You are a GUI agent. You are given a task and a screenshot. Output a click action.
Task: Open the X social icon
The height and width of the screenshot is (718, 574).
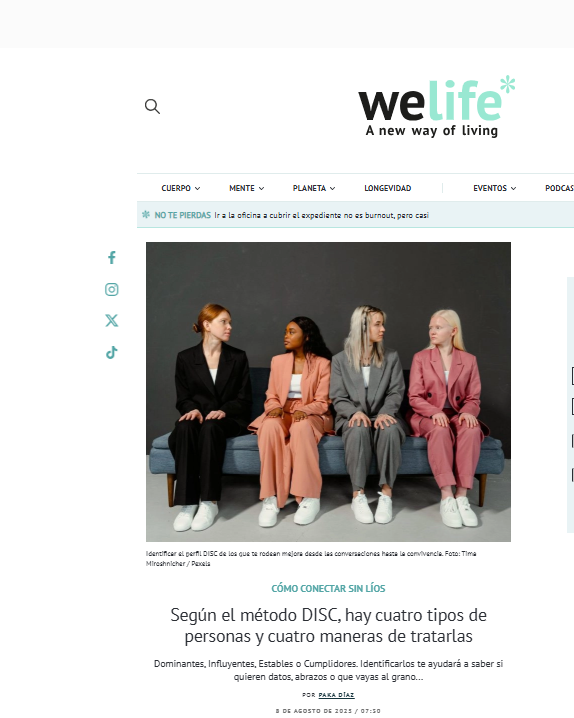click(112, 321)
